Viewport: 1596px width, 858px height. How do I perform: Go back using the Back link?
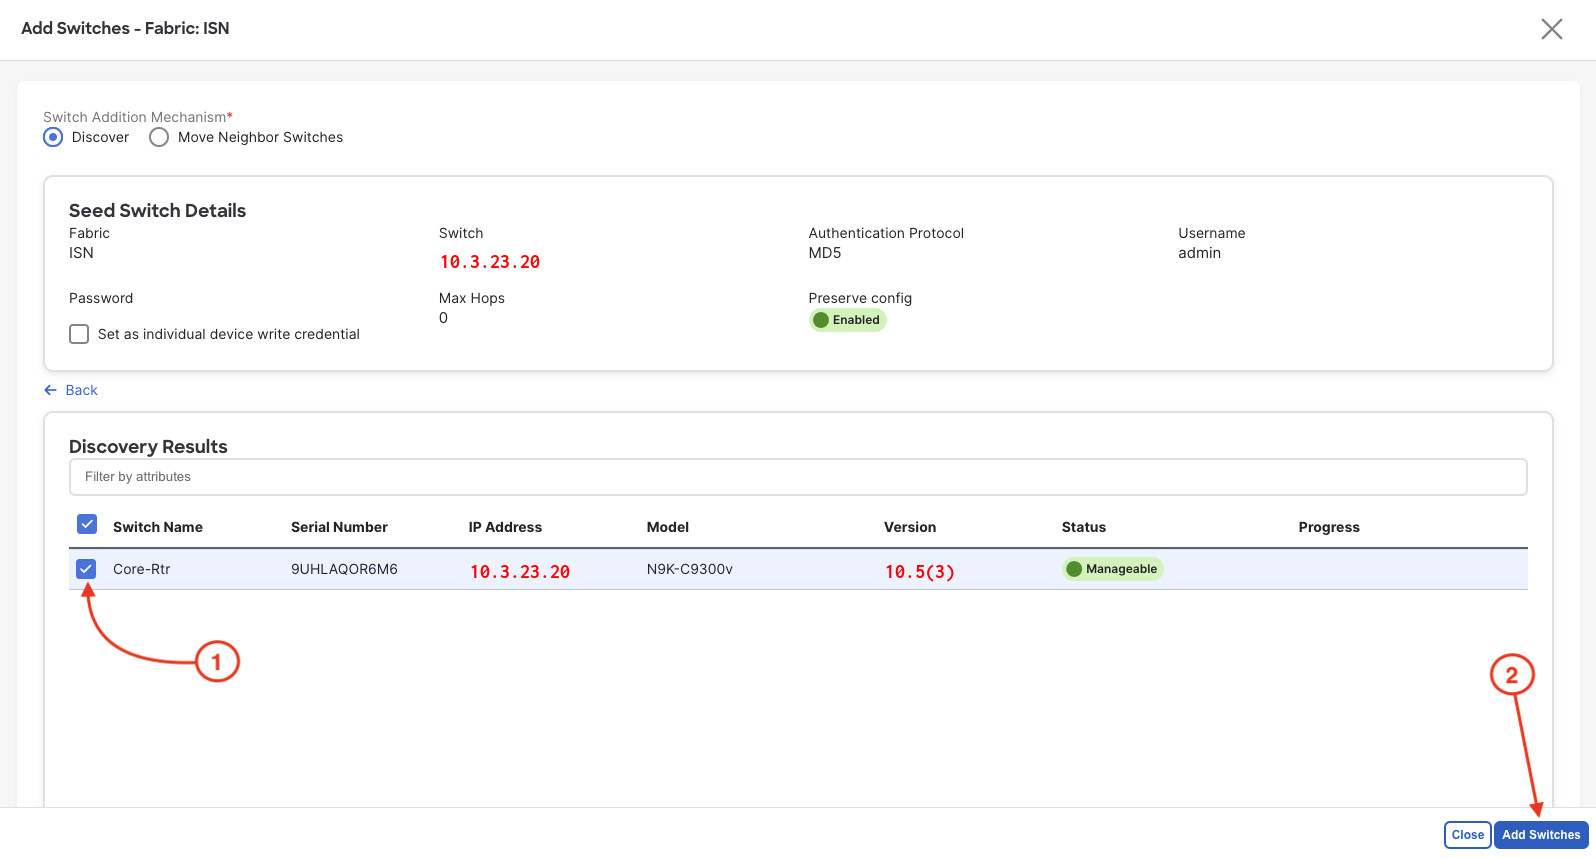81,390
